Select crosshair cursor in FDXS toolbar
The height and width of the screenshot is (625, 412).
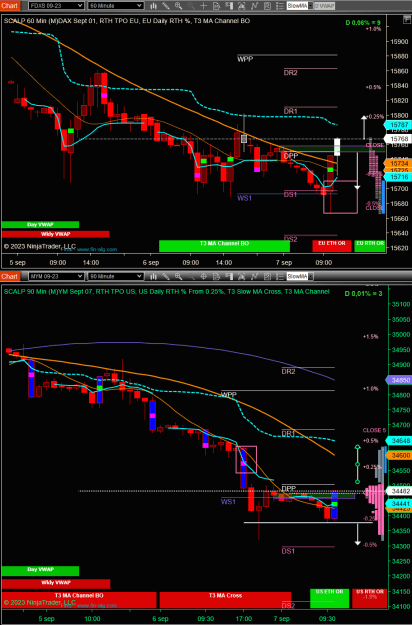204,6
